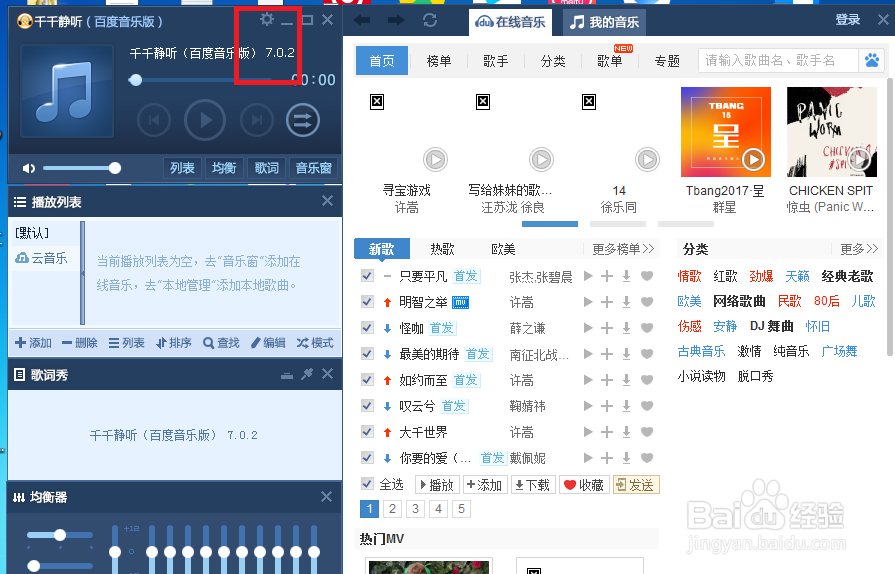Image resolution: width=895 pixels, height=574 pixels.
Task: Toggle the 歌词 lyrics button
Action: click(x=267, y=168)
